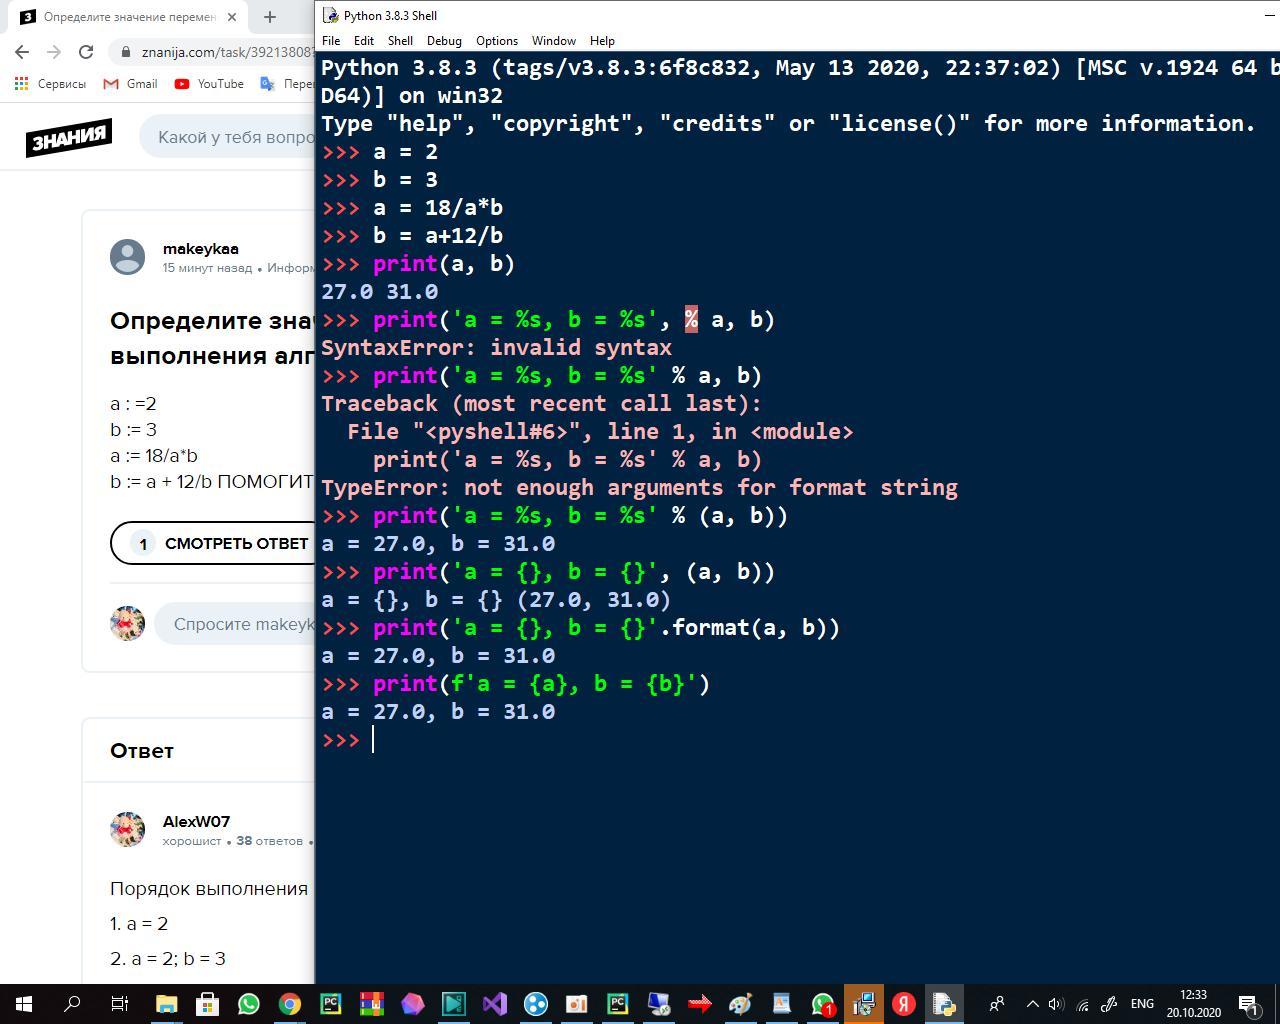Open Visual Studio from the taskbar
The width and height of the screenshot is (1280, 1024).
click(494, 1003)
